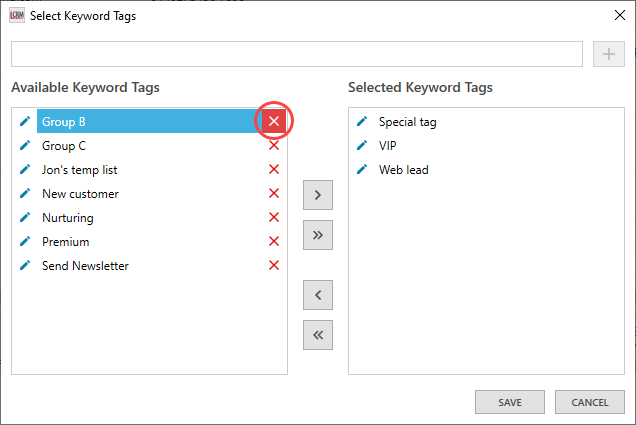Move selected tag to the right list
This screenshot has width=636, height=425.
click(x=317, y=195)
